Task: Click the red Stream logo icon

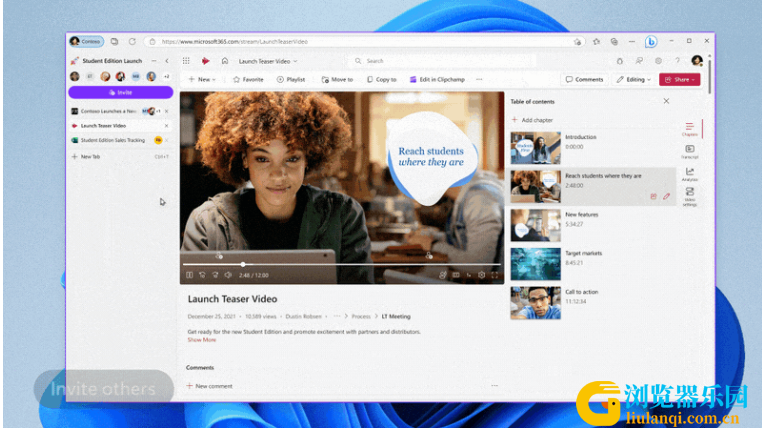Action: (x=206, y=61)
